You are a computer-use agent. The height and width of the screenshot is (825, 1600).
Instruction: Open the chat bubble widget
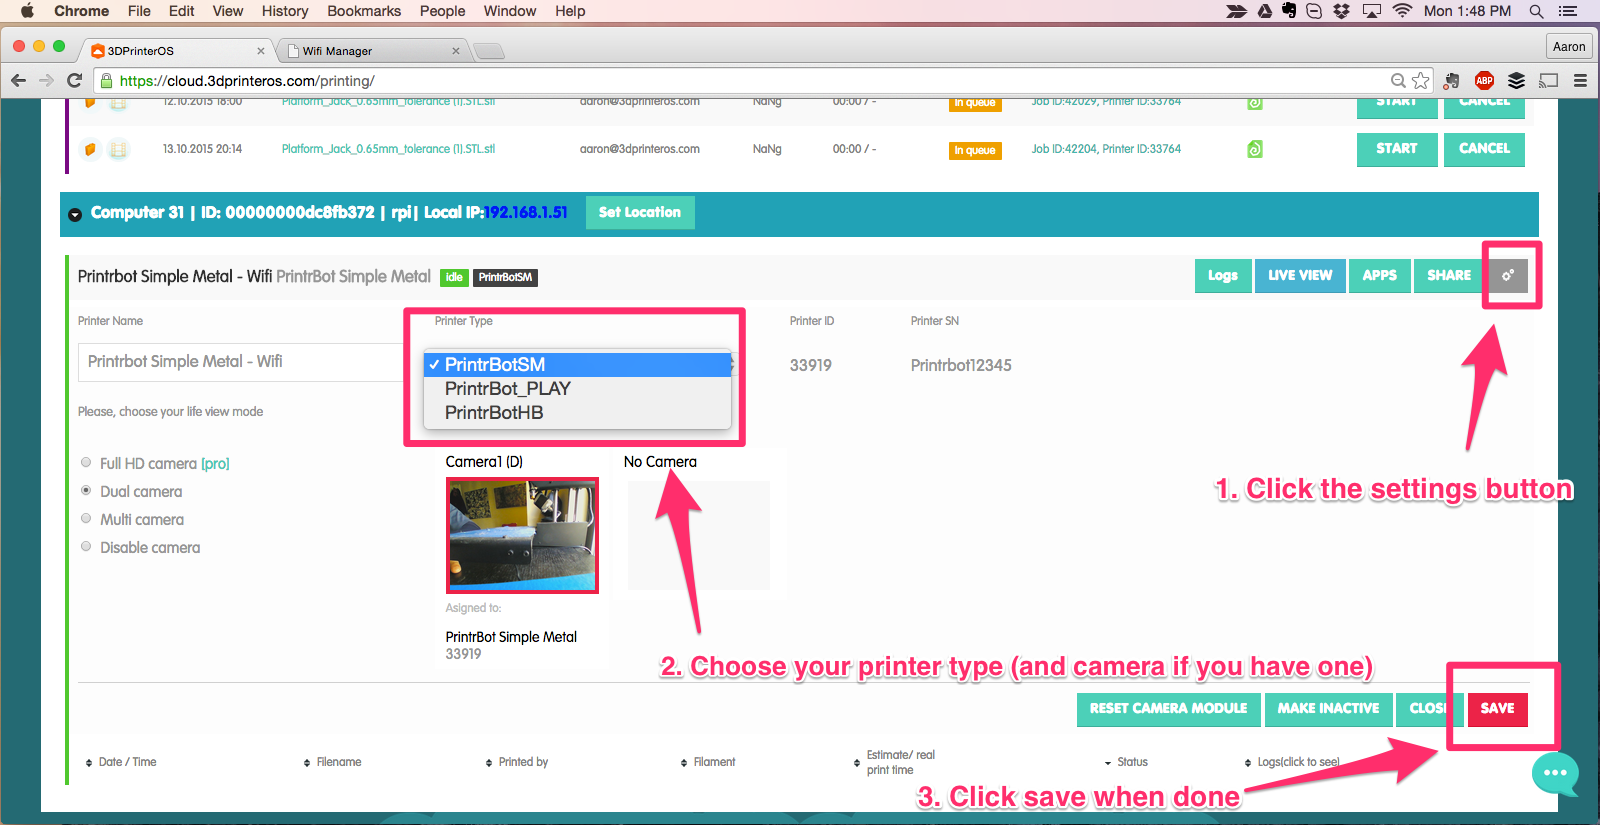1555,773
